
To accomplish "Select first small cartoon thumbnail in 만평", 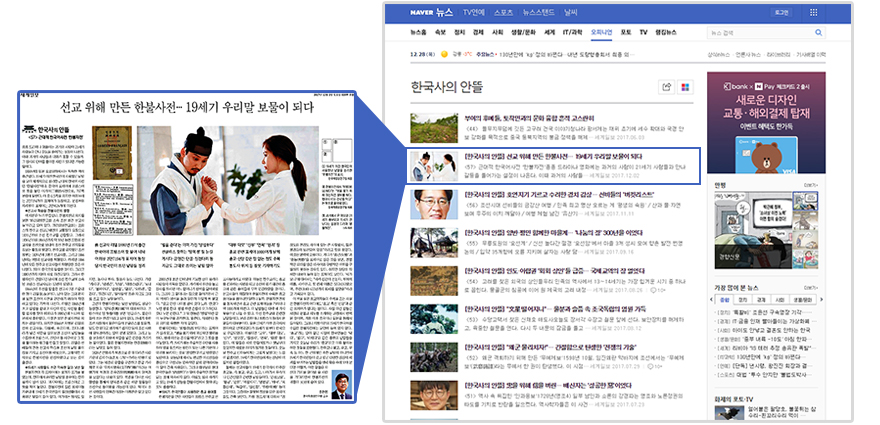I will click(805, 201).
